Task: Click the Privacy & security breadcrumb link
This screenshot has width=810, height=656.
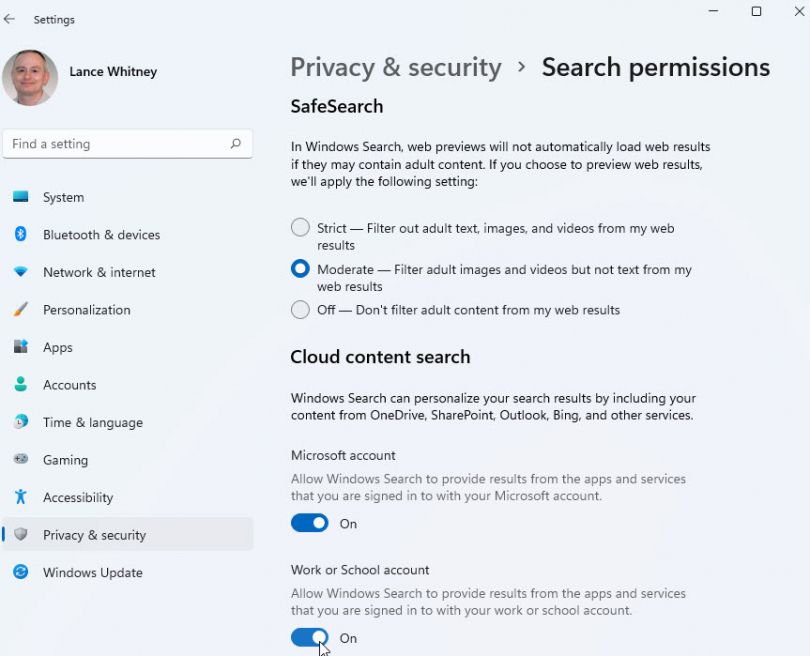Action: pyautogui.click(x=396, y=67)
